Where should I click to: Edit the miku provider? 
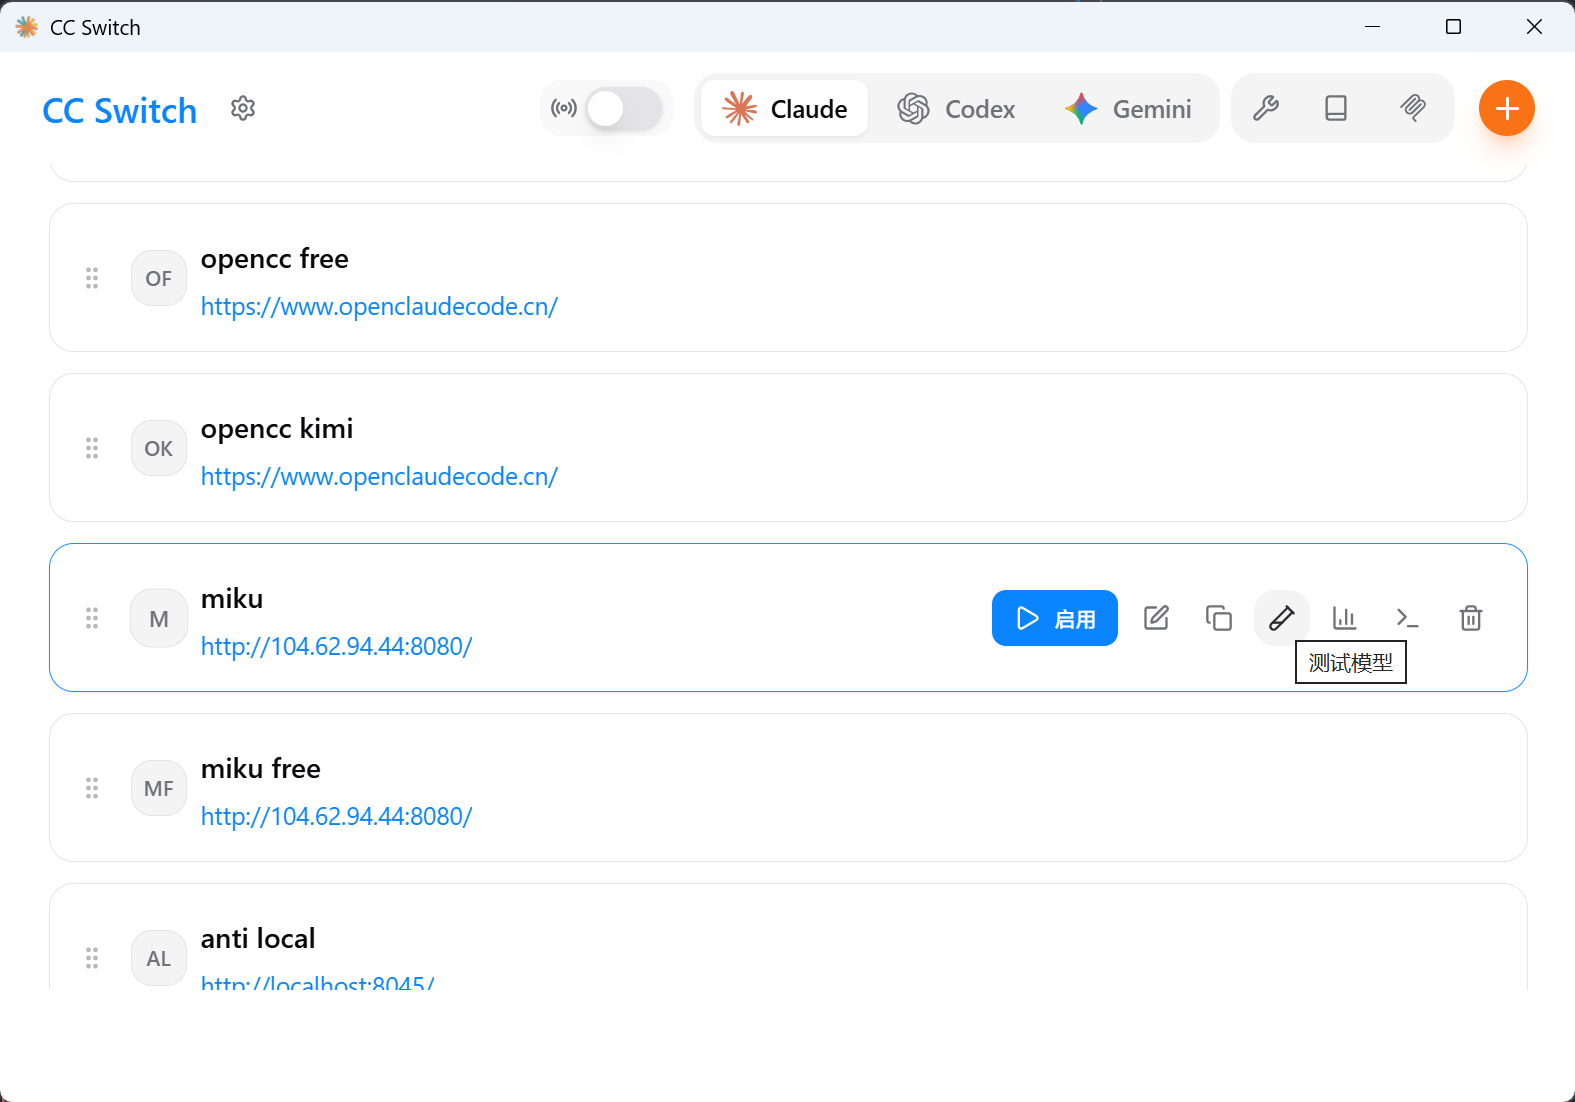click(x=1156, y=618)
